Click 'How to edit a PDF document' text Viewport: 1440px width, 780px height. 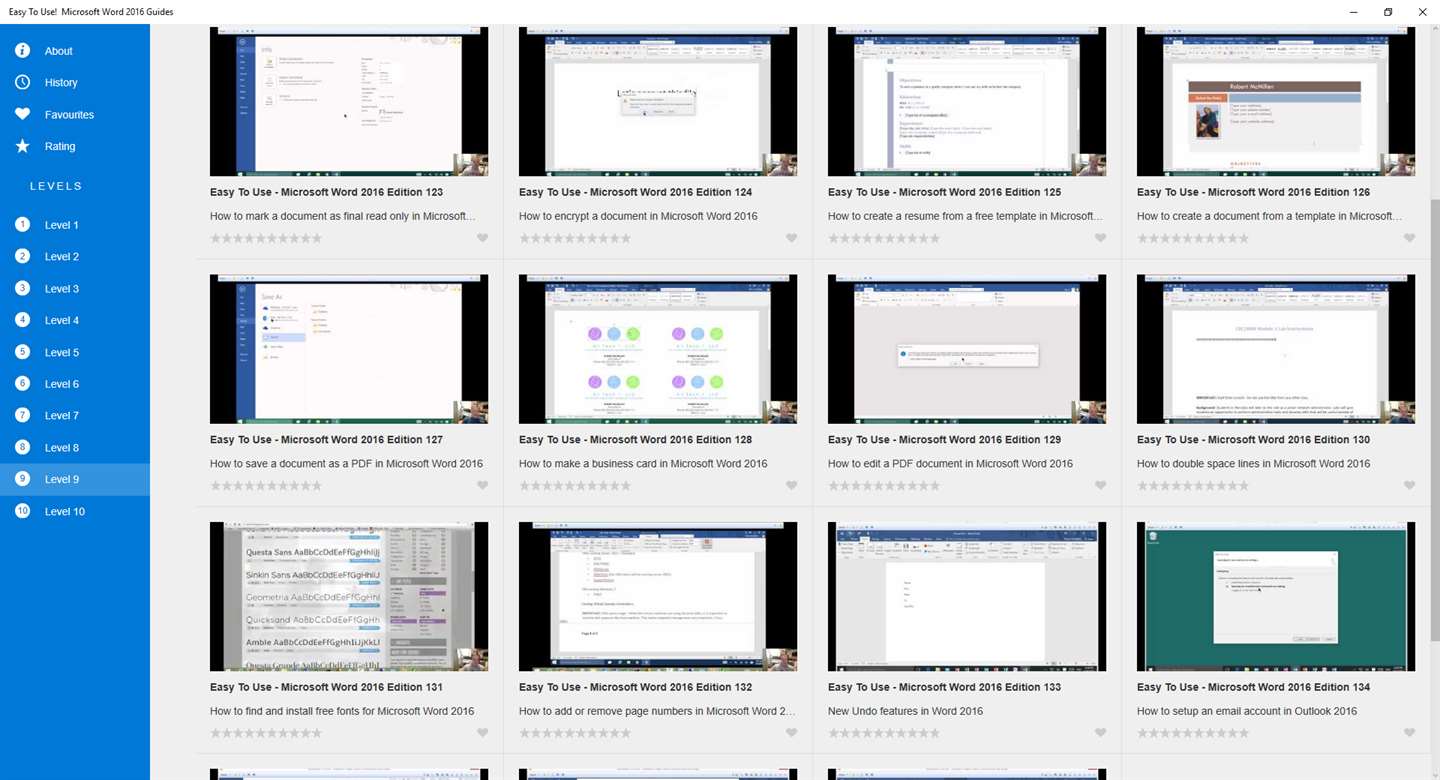point(950,464)
